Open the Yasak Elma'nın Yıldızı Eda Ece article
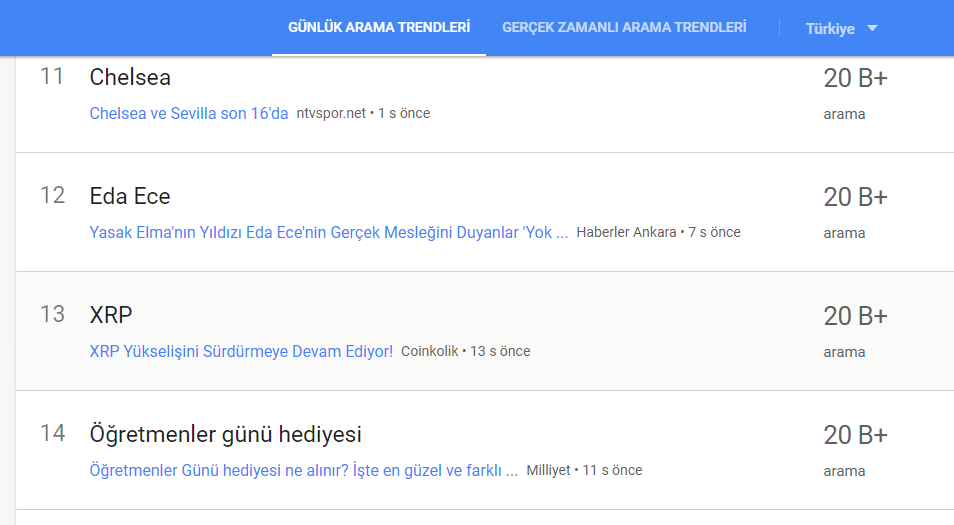 pyautogui.click(x=329, y=232)
